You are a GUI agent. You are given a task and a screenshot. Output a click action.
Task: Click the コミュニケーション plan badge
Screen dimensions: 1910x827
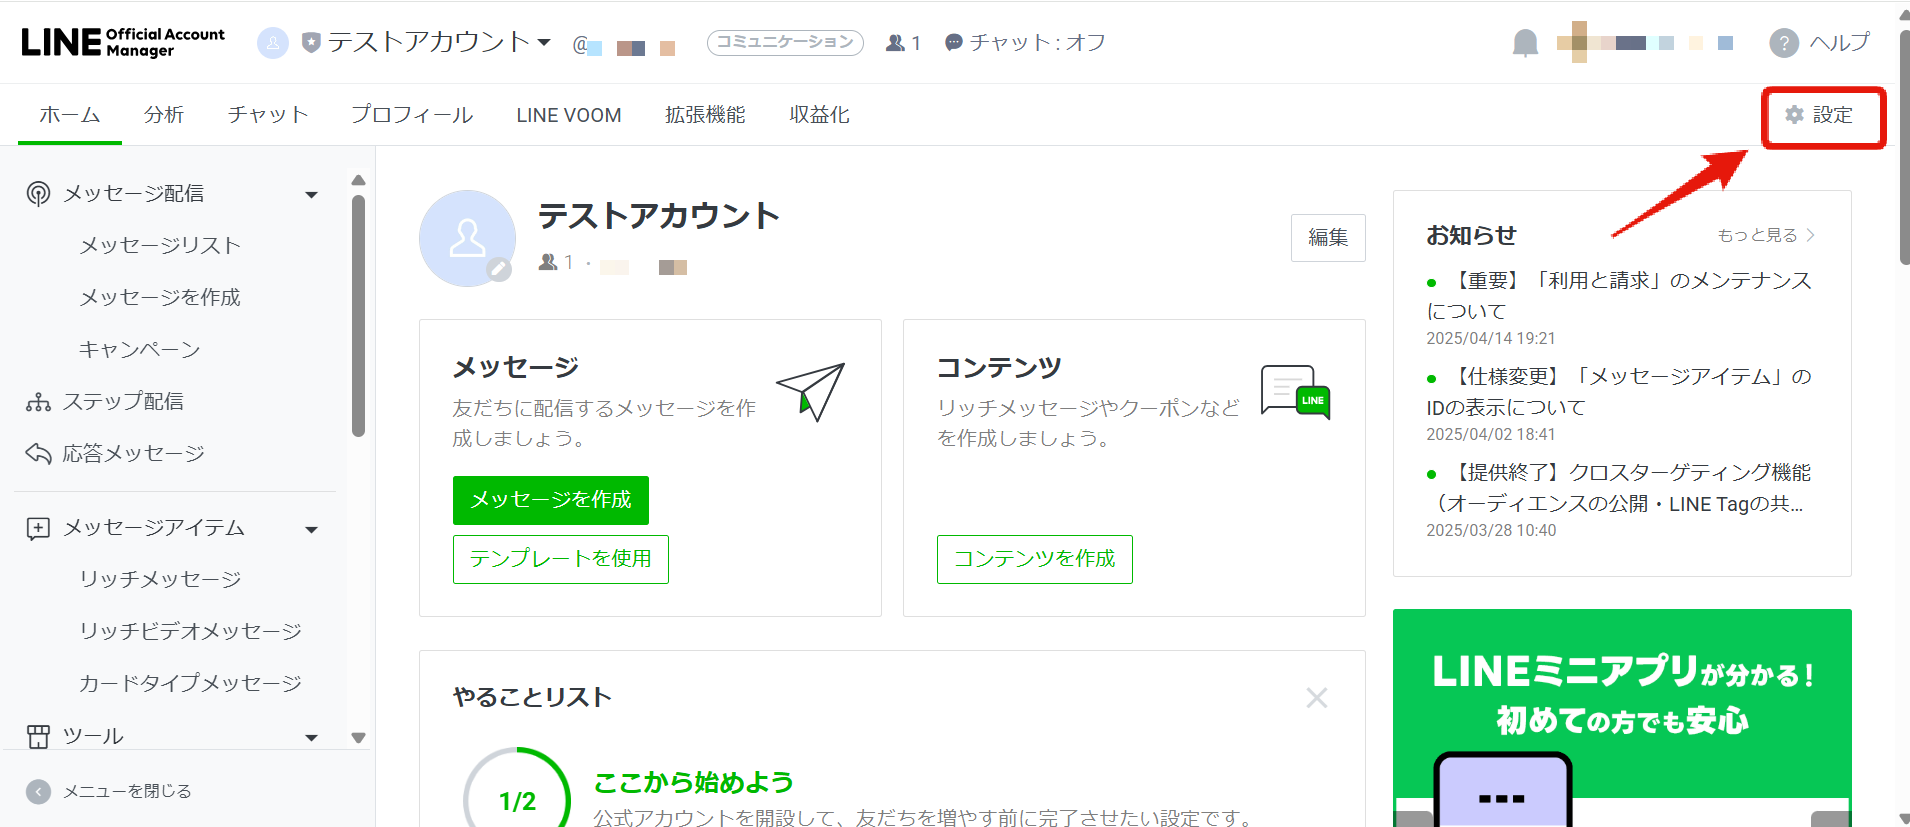(x=785, y=42)
